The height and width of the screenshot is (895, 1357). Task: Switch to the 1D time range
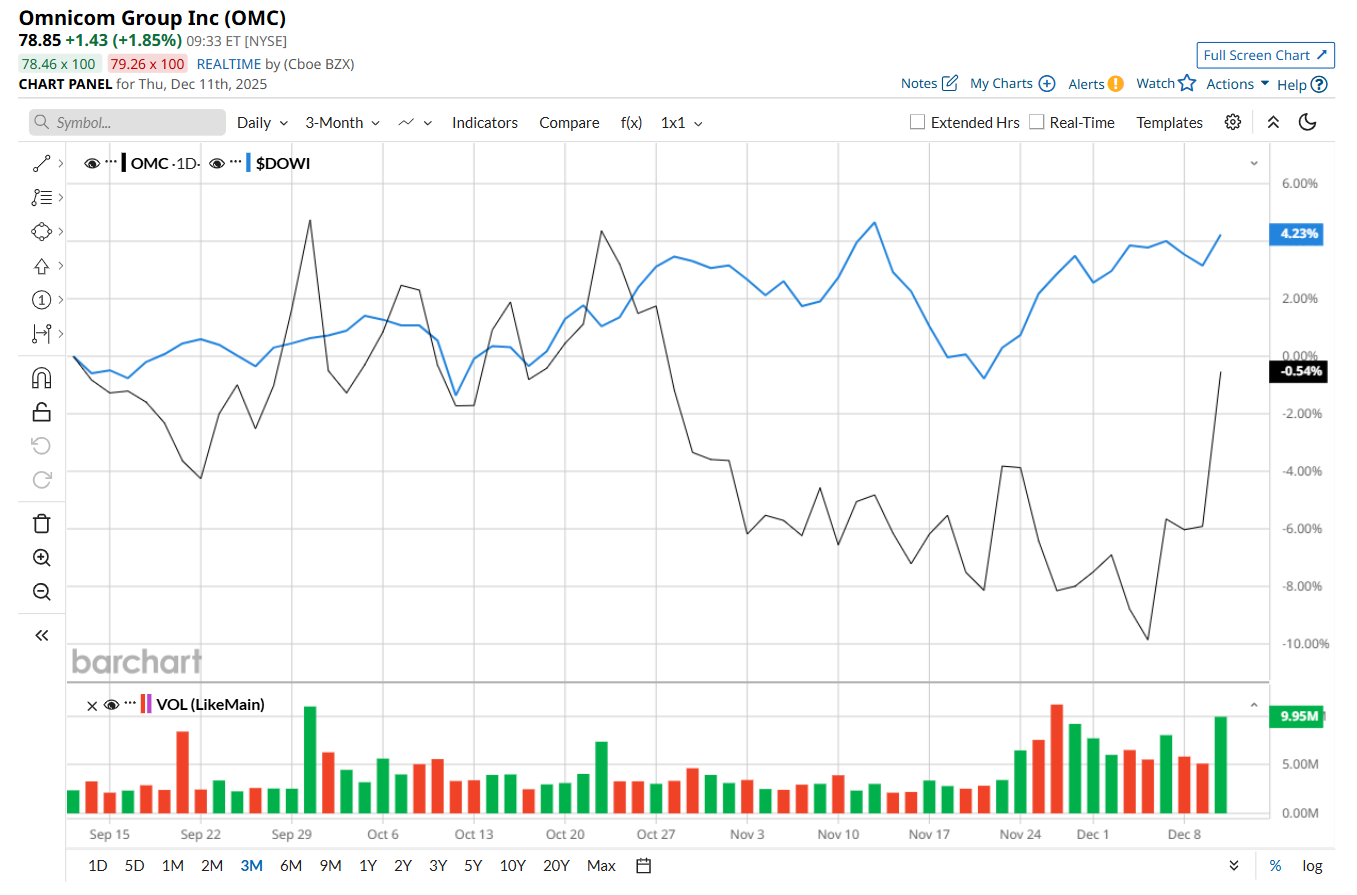(x=98, y=865)
